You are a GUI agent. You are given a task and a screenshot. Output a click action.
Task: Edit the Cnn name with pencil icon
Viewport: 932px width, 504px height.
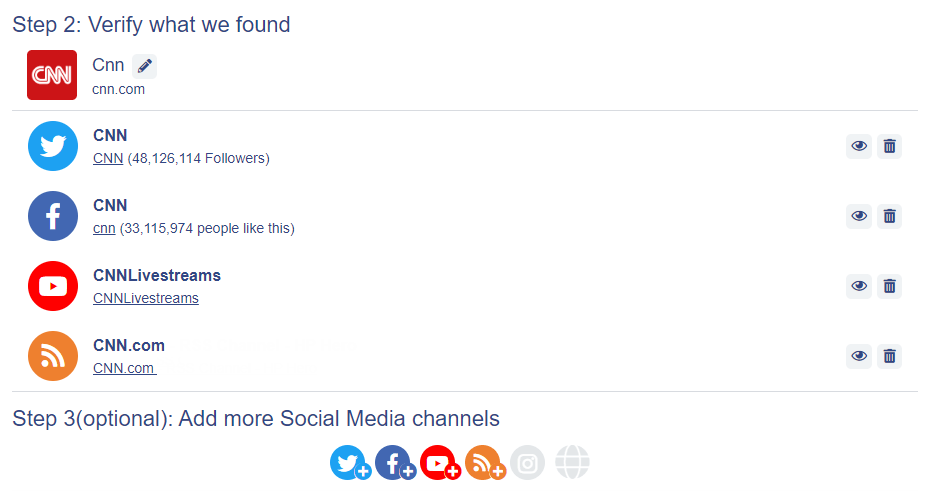click(144, 66)
